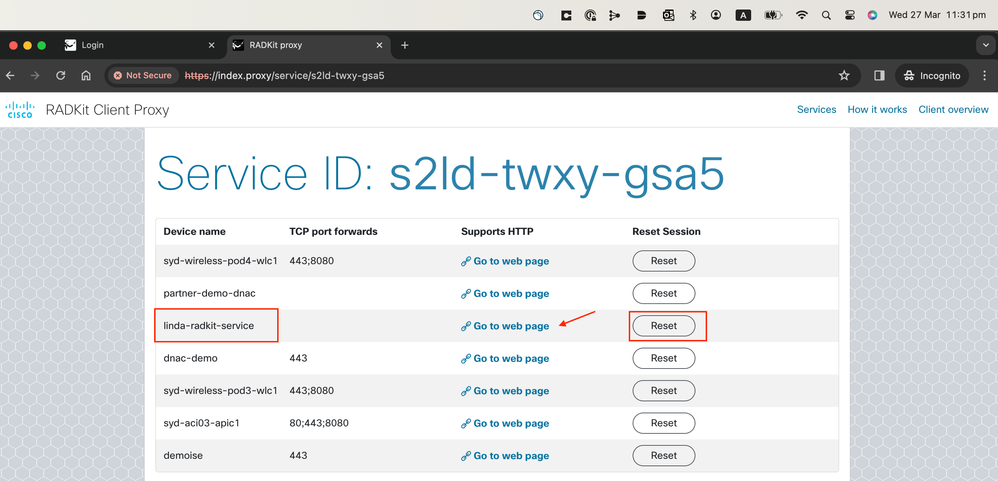Open the macOS Wi-Fi menu icon
998x481 pixels.
point(802,15)
